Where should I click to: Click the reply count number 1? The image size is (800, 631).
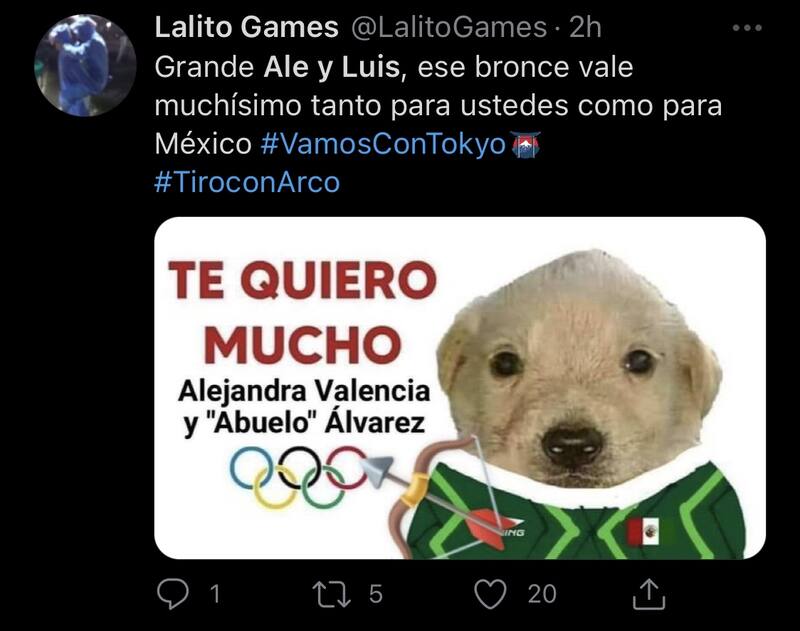[x=215, y=594]
